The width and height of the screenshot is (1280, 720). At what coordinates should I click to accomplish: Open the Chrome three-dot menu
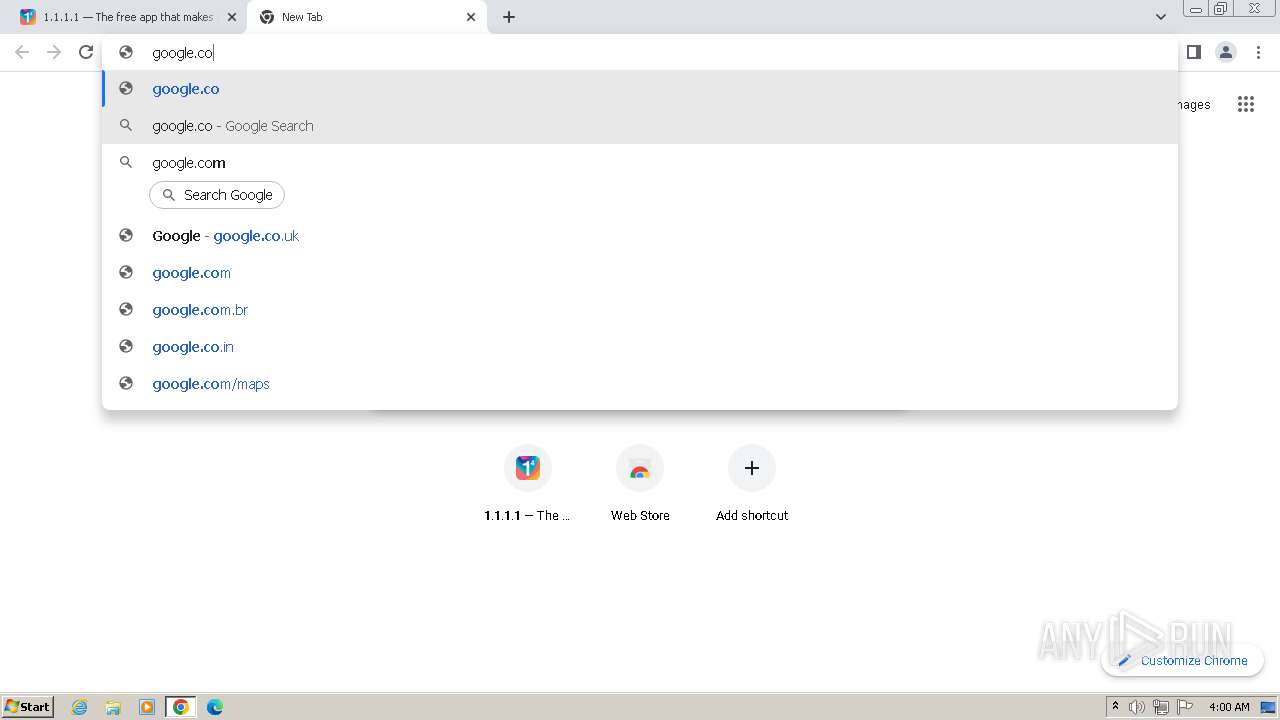click(1258, 52)
